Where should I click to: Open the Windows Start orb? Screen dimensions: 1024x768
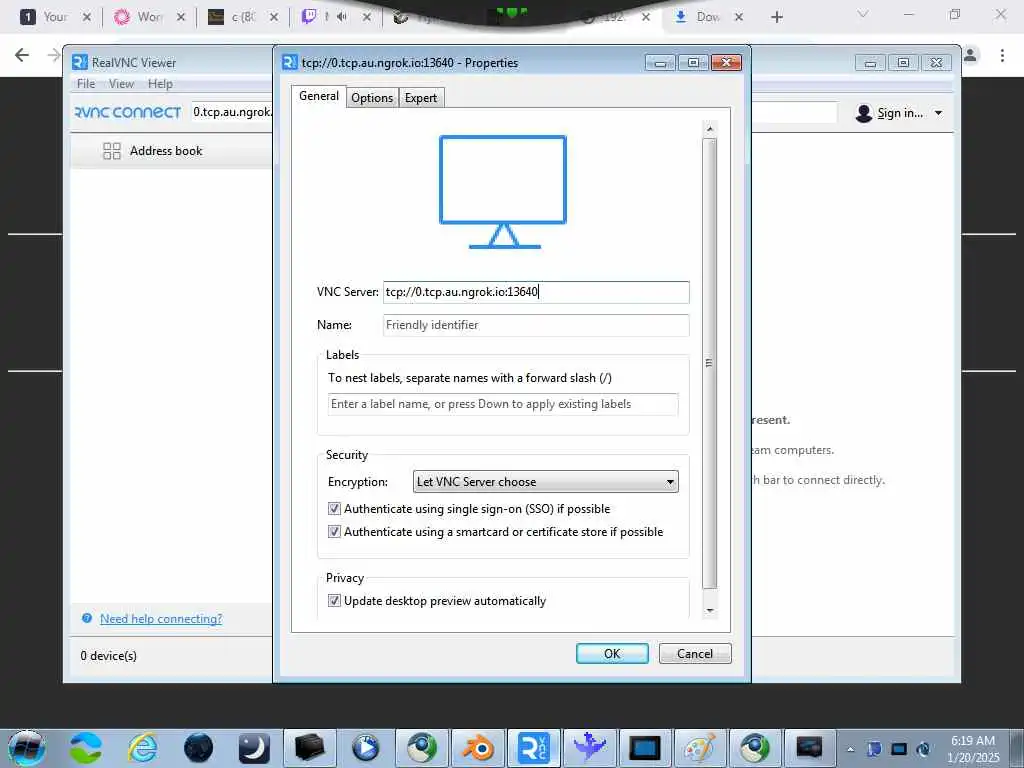27,747
